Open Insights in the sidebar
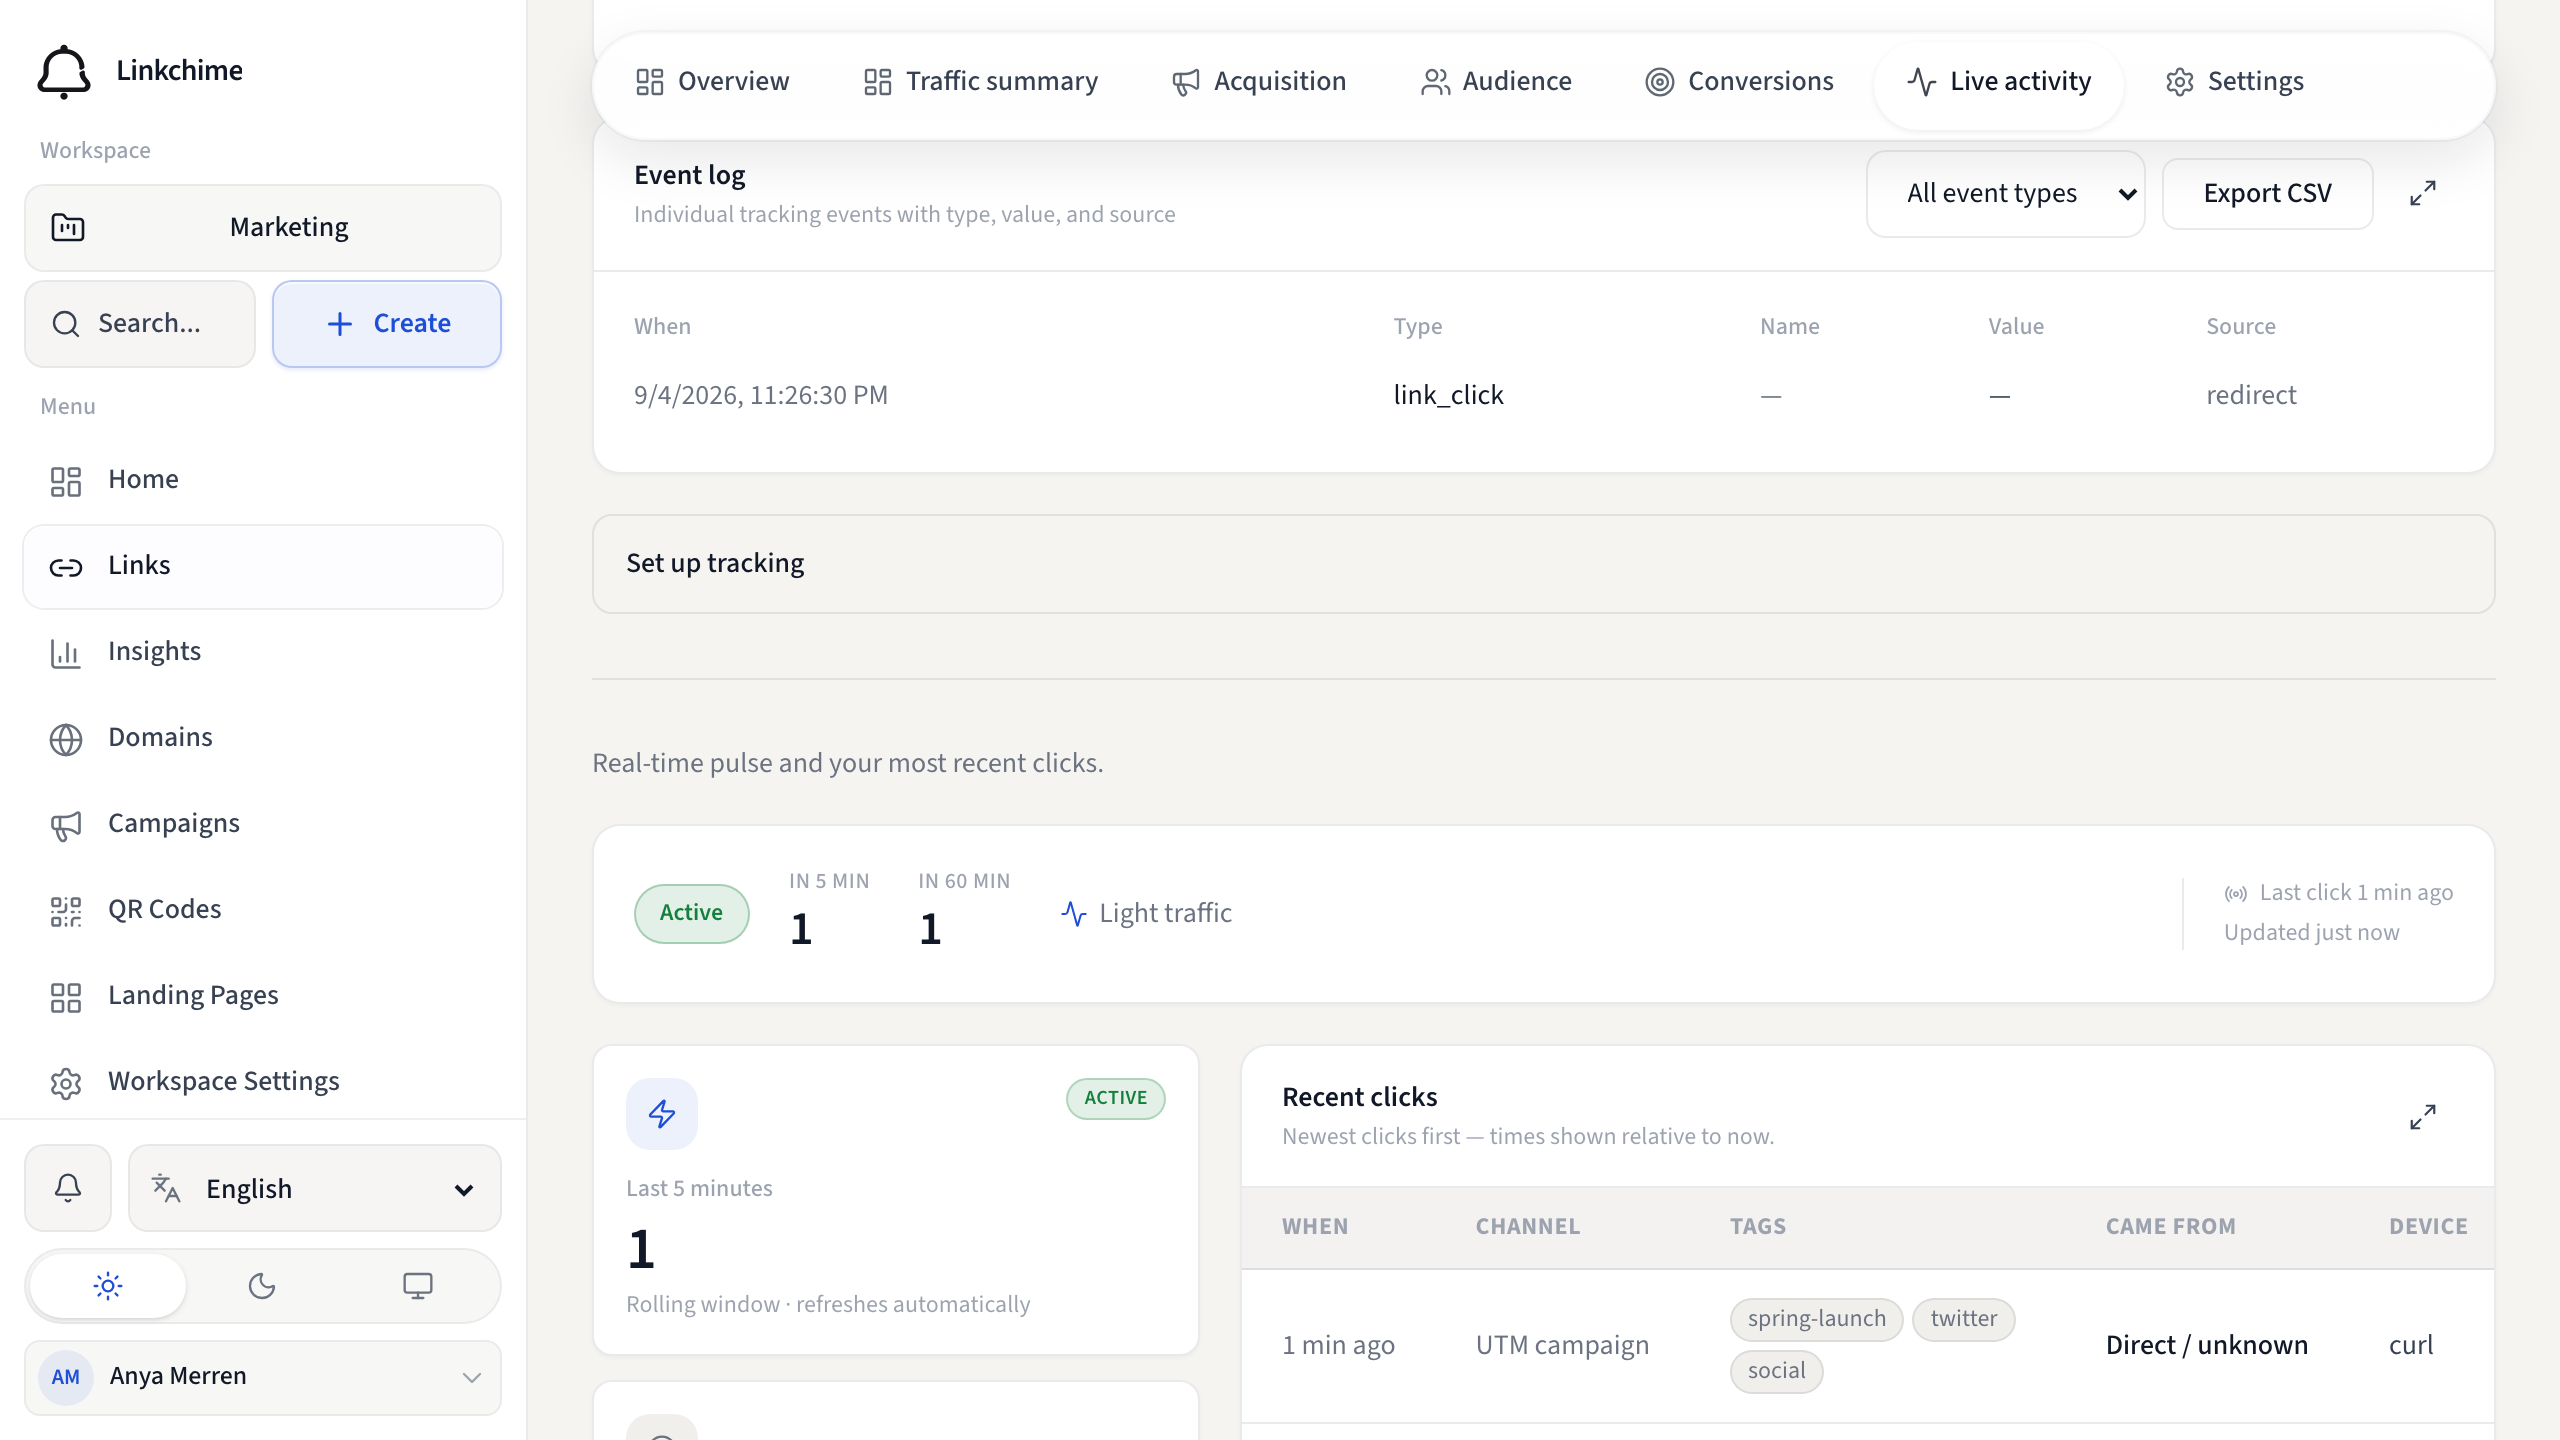2560x1440 pixels. point(263,652)
